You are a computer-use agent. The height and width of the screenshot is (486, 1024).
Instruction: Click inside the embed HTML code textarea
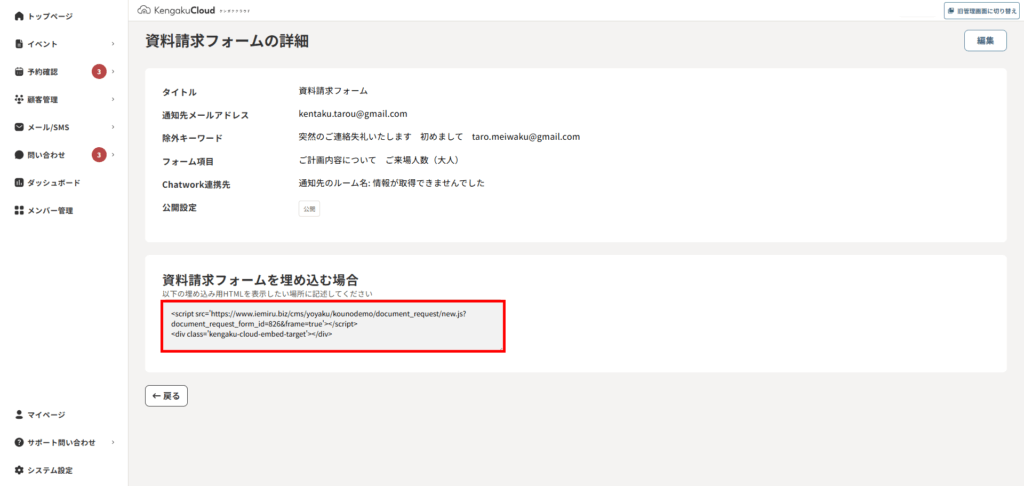click(333, 325)
